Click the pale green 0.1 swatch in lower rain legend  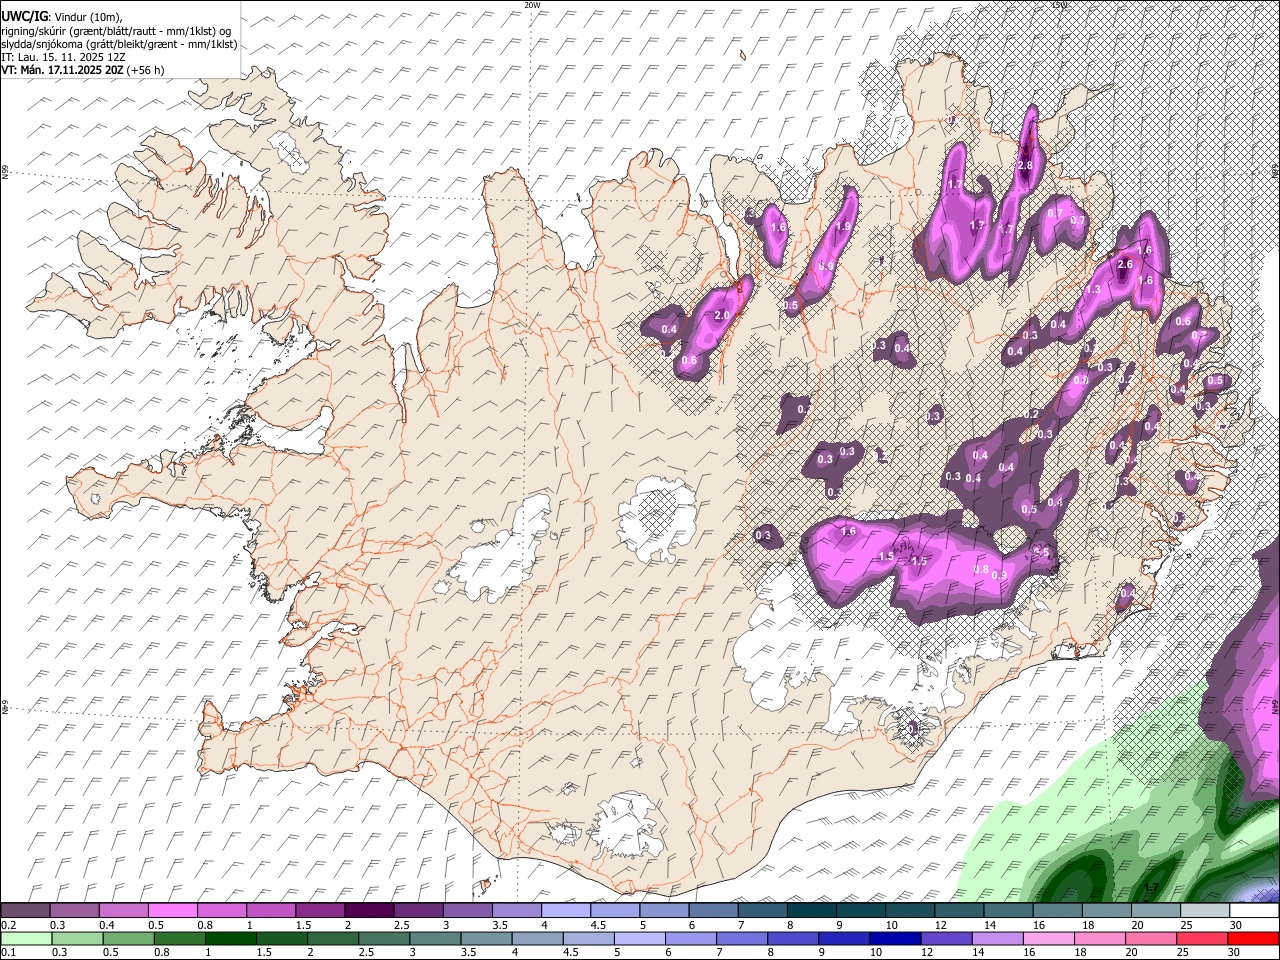tap(25, 938)
